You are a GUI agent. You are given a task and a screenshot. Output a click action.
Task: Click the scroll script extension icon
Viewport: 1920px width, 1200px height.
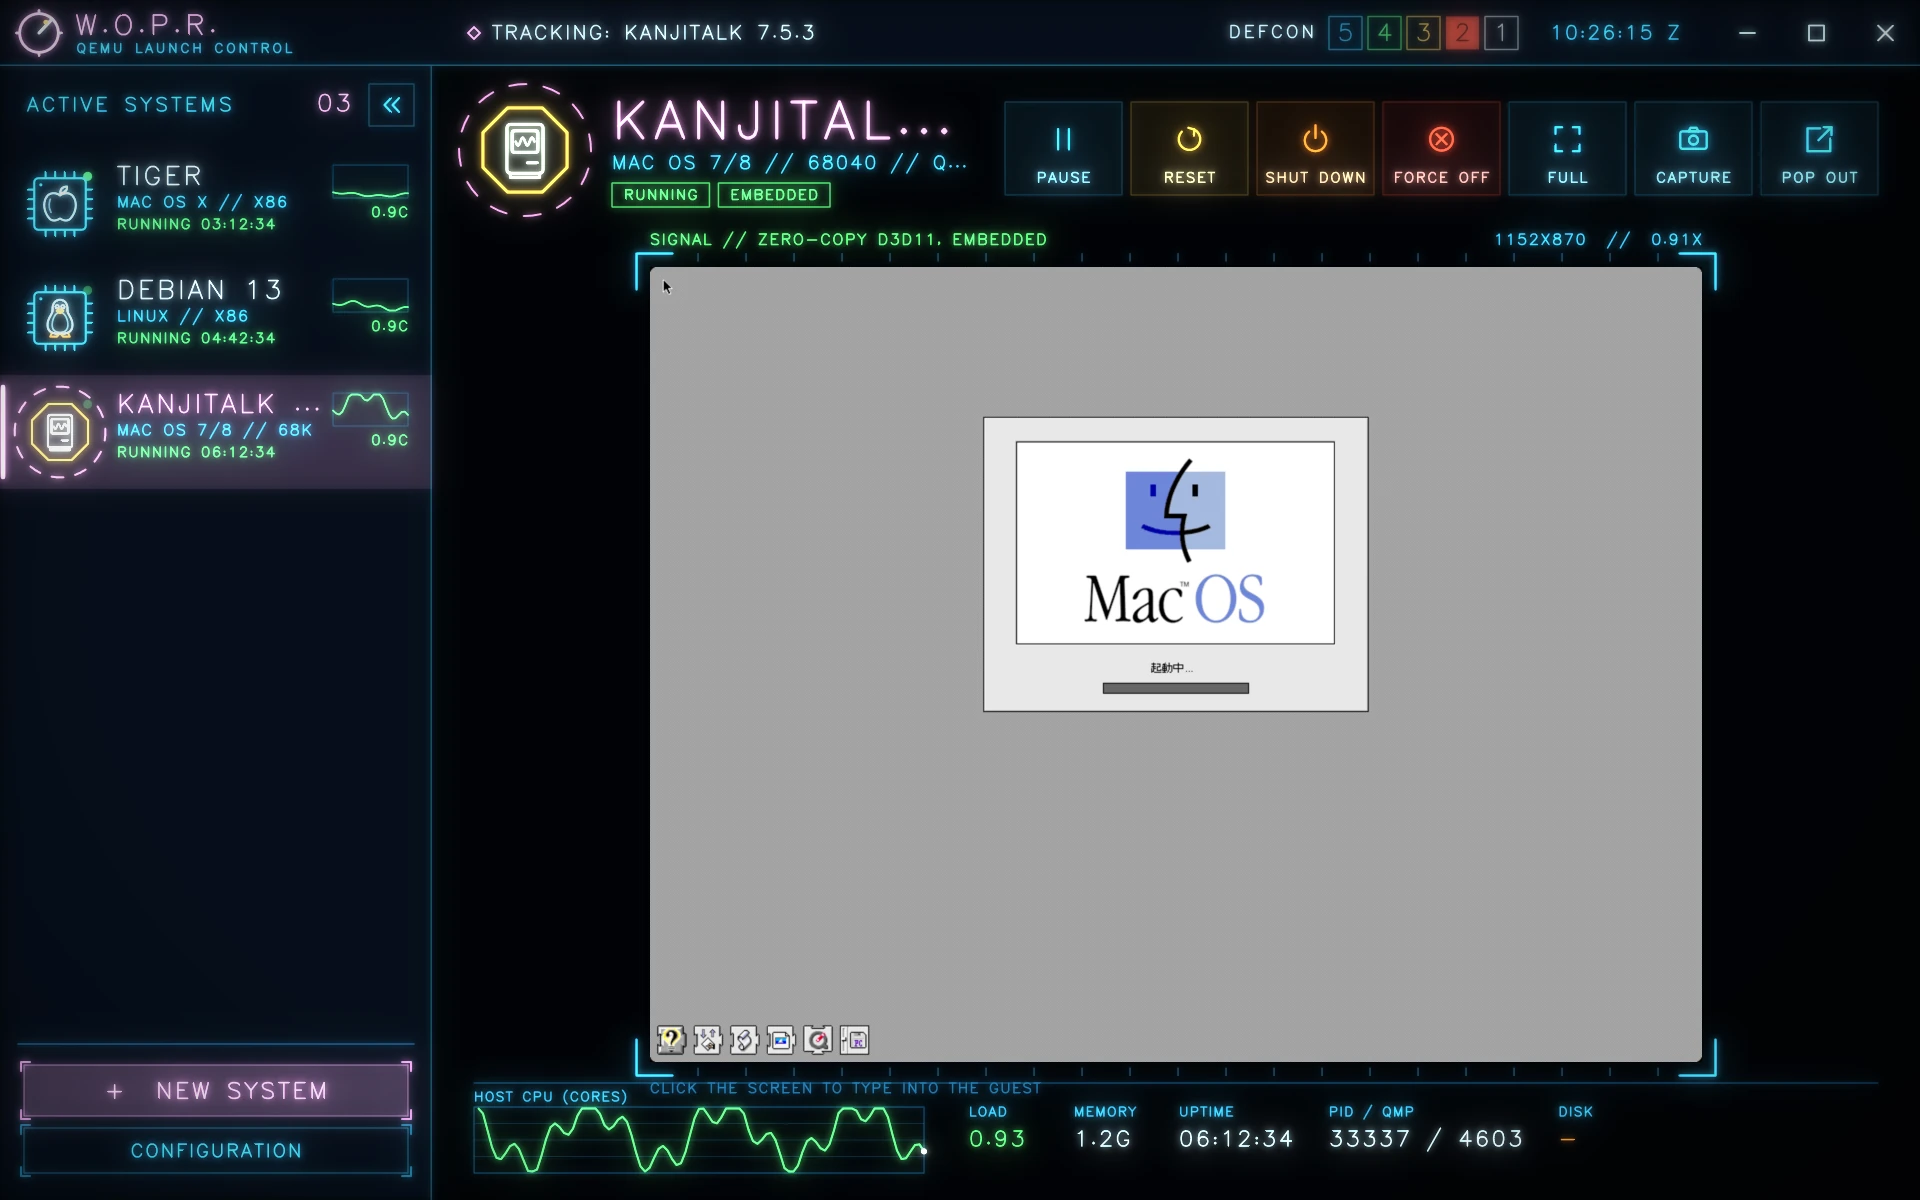coord(744,1040)
